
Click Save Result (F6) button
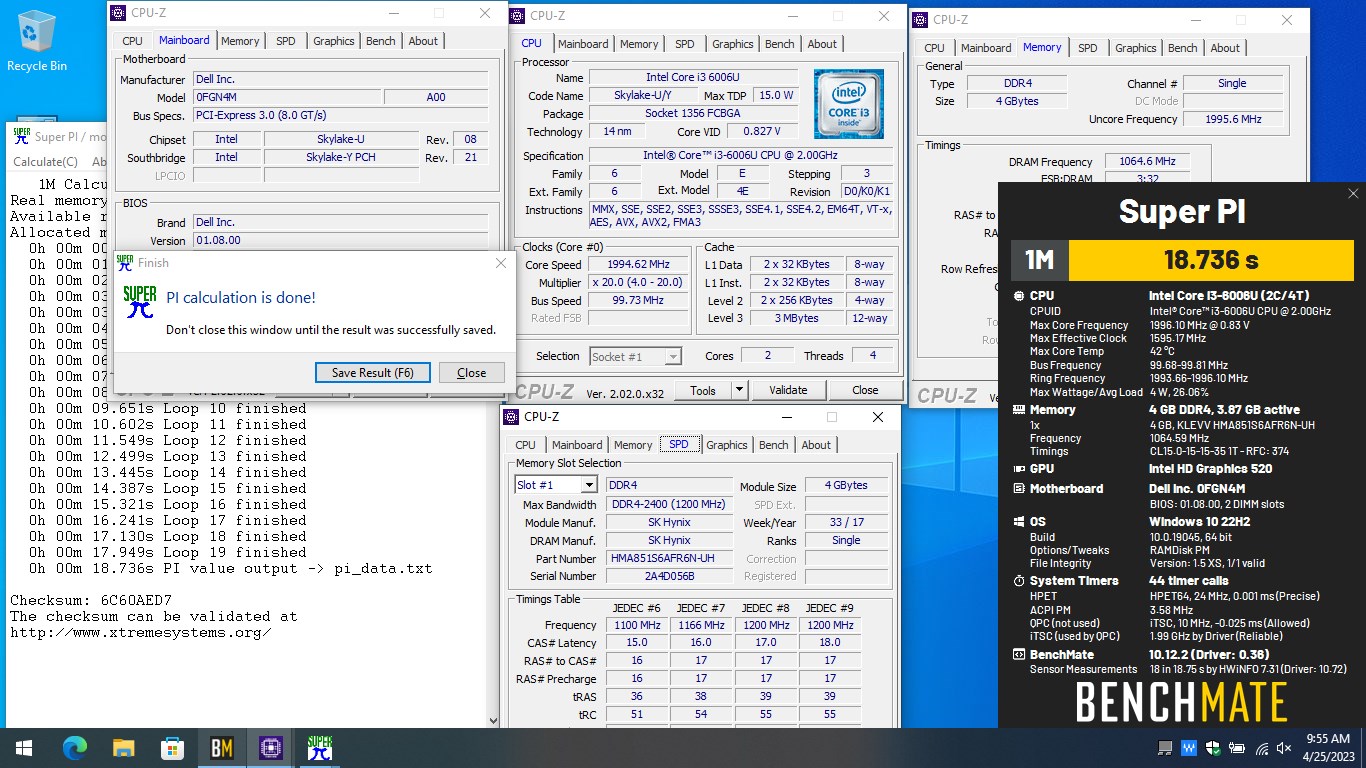click(x=373, y=373)
